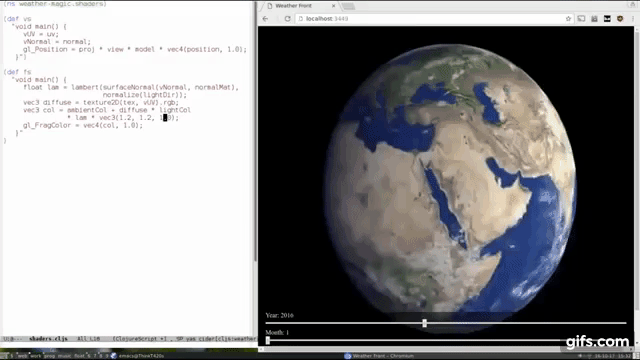Click the 'normalize(lightDir));' line
The image size is (640, 360).
click(144, 95)
